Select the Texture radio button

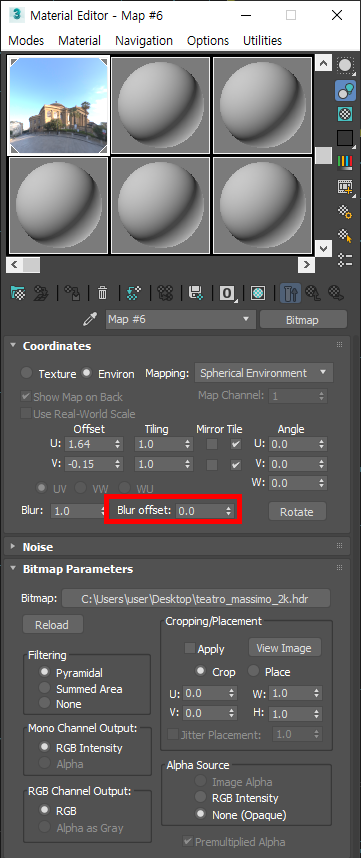[x=27, y=373]
